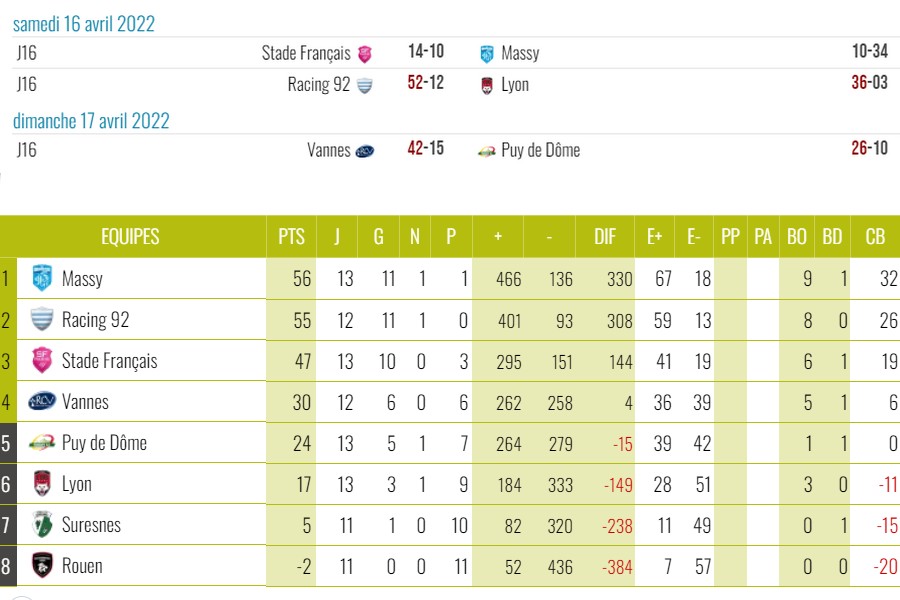Screen dimensions: 900x600
Task: Open the 52-12 Racing 92 match score
Action: pyautogui.click(x=426, y=84)
